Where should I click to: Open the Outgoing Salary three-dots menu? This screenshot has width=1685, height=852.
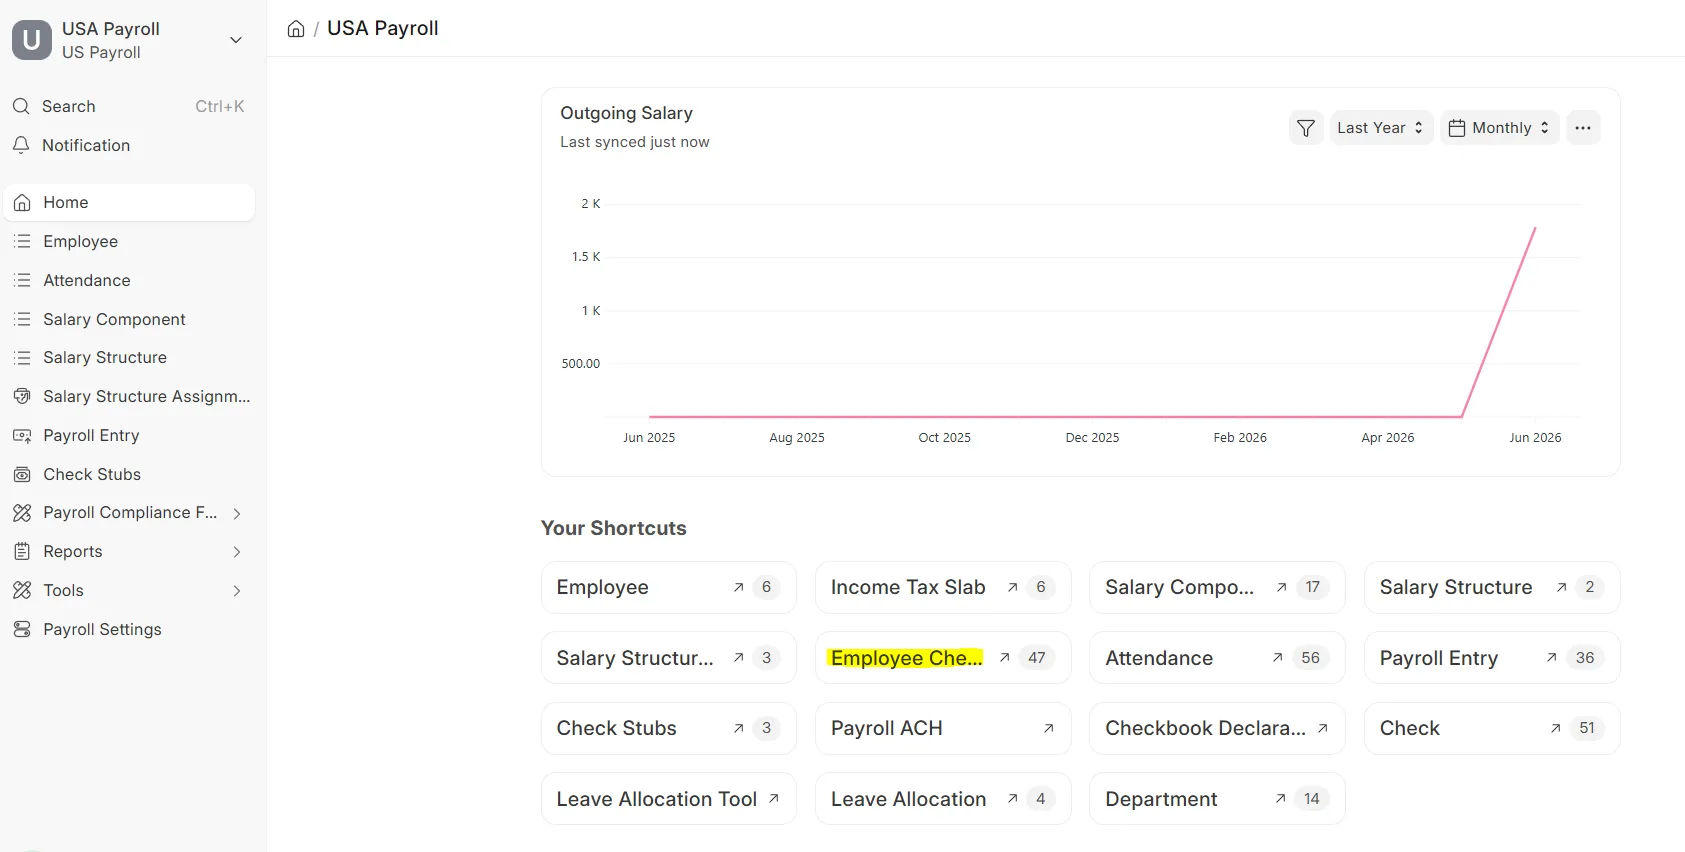coord(1583,128)
